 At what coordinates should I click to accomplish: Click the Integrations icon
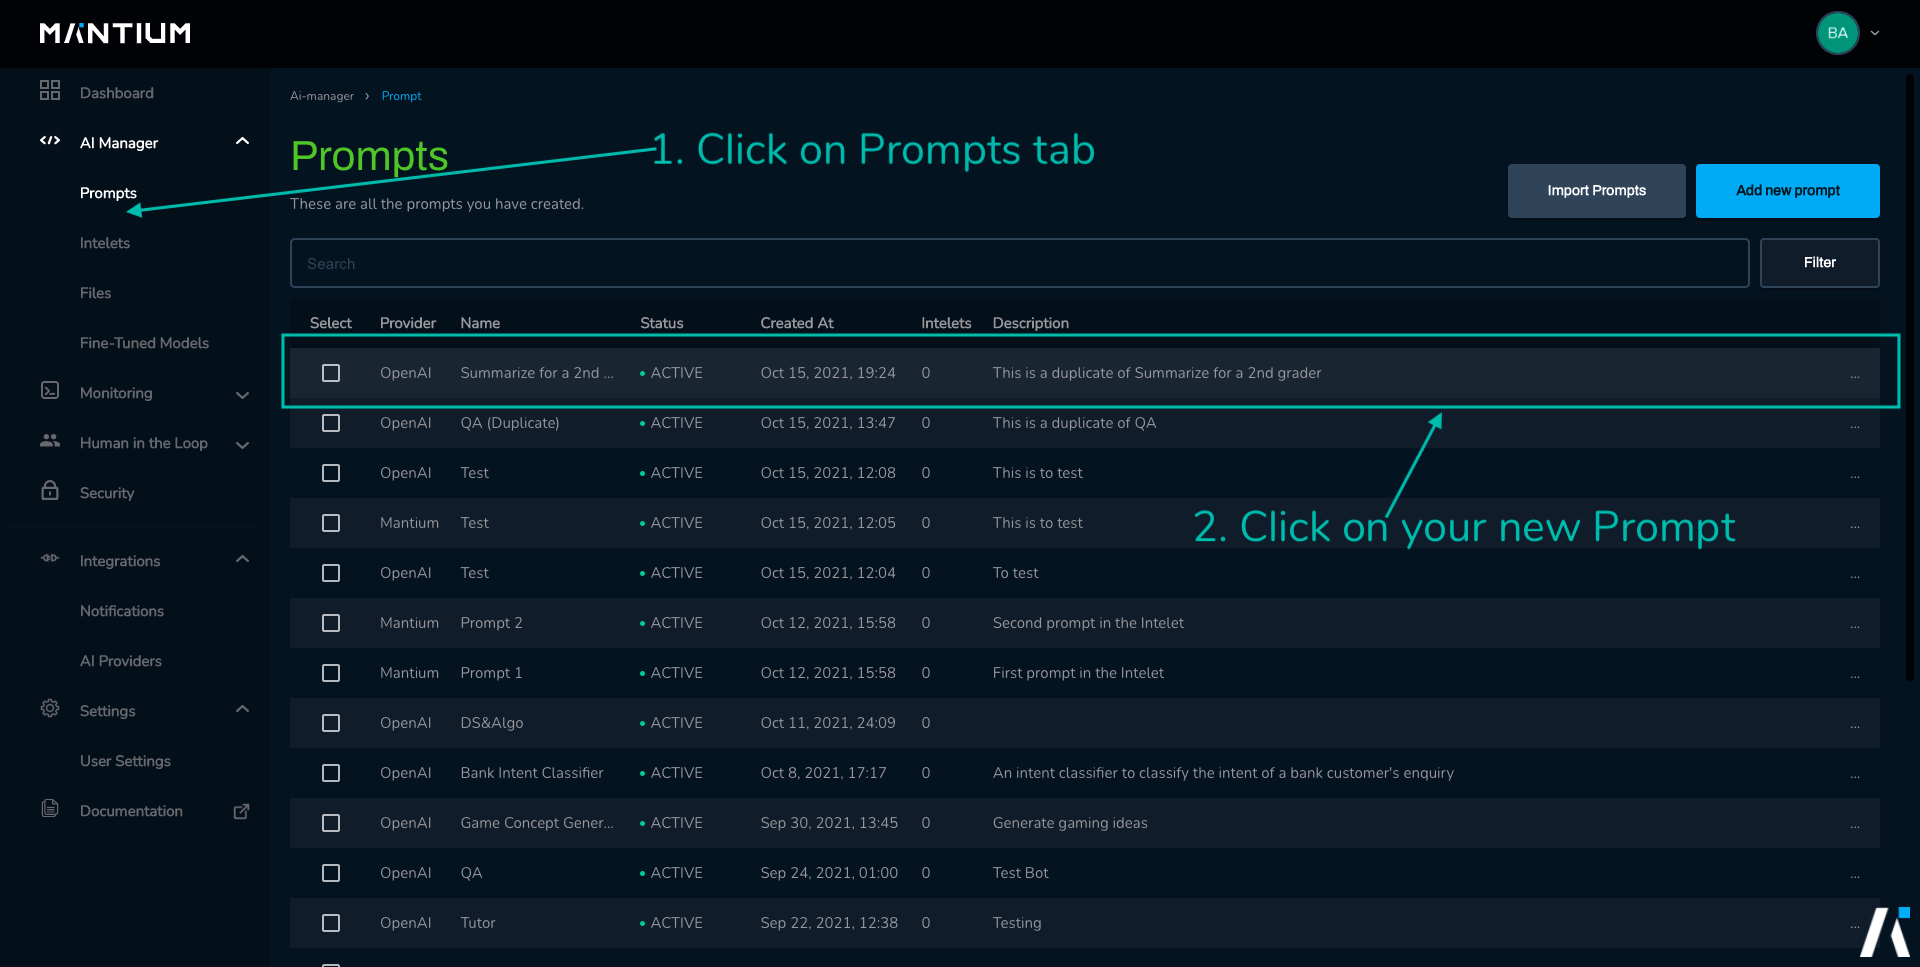pos(50,558)
